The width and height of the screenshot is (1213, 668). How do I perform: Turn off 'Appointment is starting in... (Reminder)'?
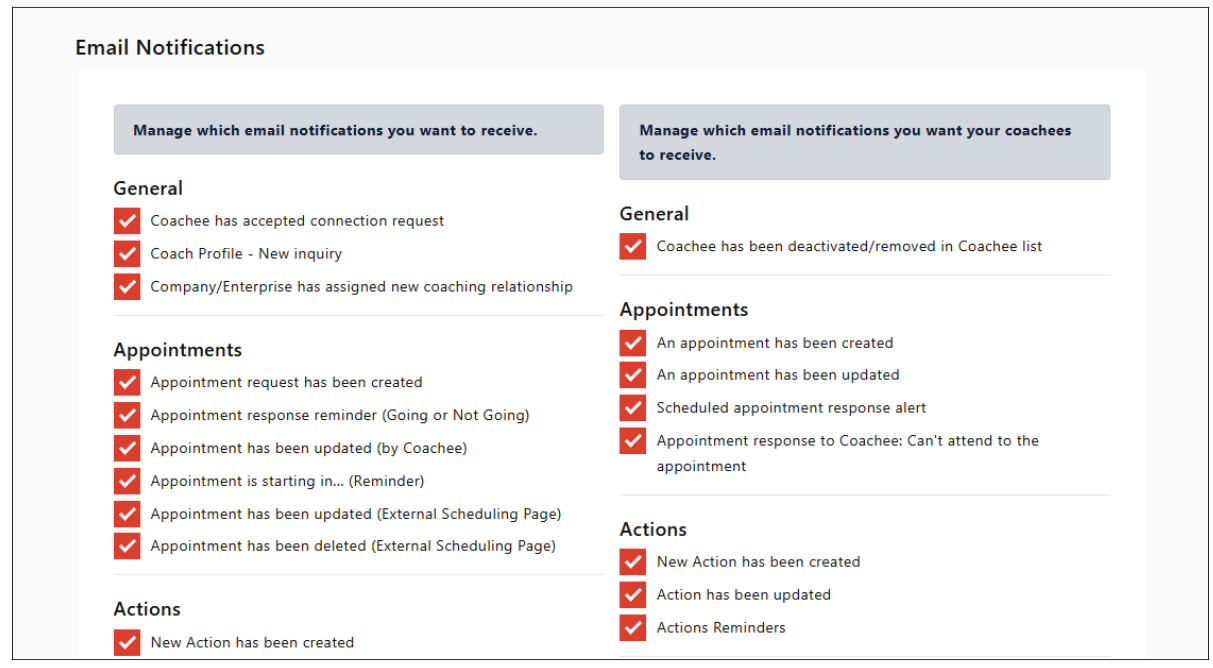click(127, 481)
